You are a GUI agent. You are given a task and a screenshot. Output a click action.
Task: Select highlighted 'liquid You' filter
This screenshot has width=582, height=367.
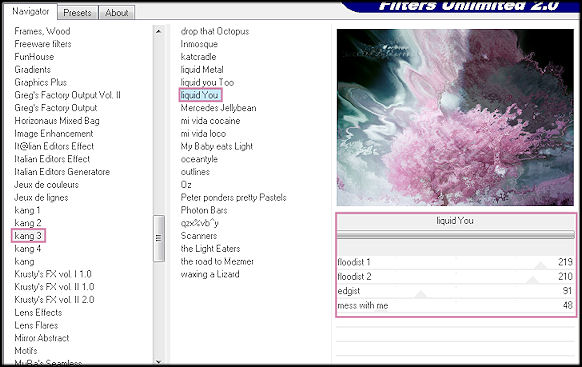[200, 95]
